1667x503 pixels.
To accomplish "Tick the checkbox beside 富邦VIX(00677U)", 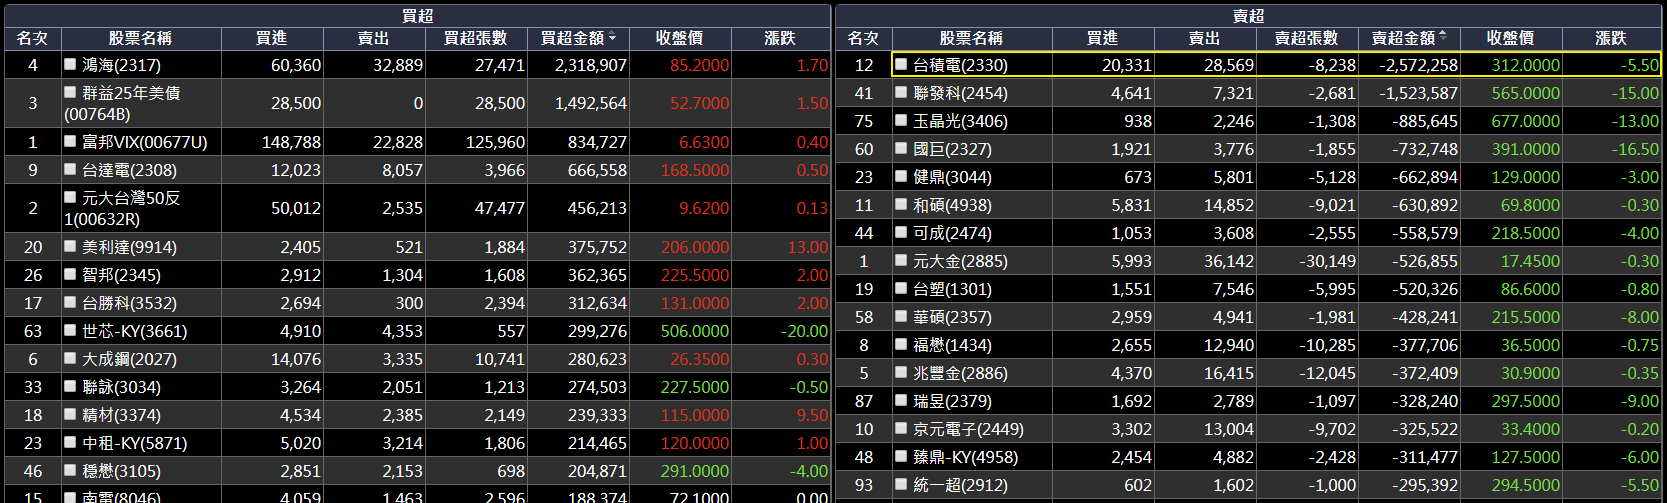I will click(70, 142).
